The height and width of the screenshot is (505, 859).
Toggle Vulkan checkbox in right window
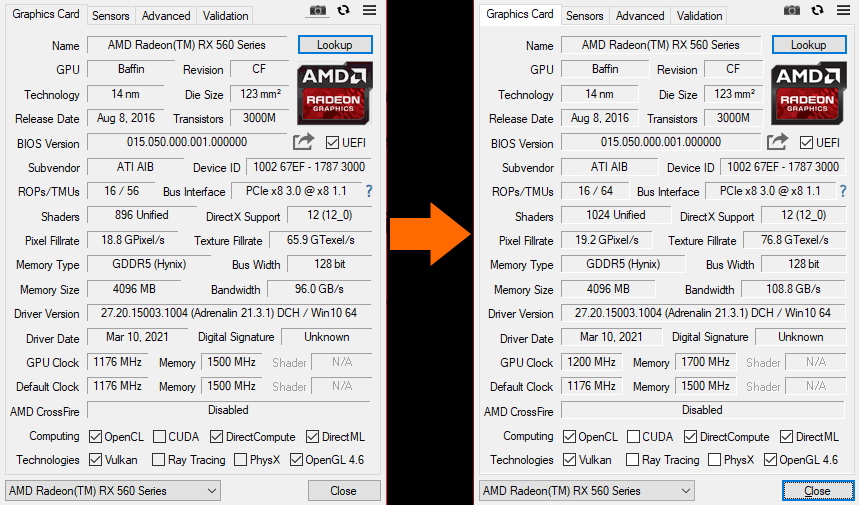tap(569, 460)
